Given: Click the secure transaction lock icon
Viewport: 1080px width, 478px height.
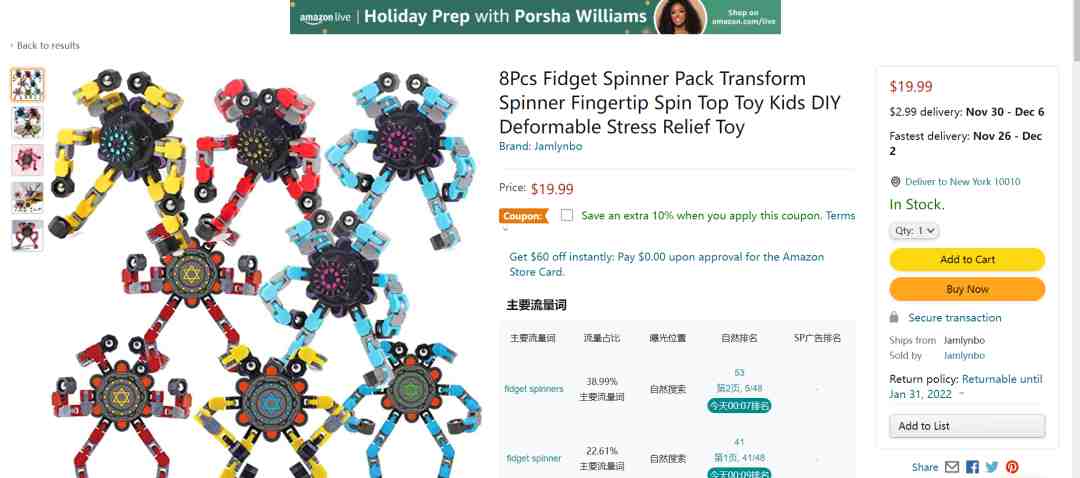Looking at the screenshot, I should click(x=894, y=318).
